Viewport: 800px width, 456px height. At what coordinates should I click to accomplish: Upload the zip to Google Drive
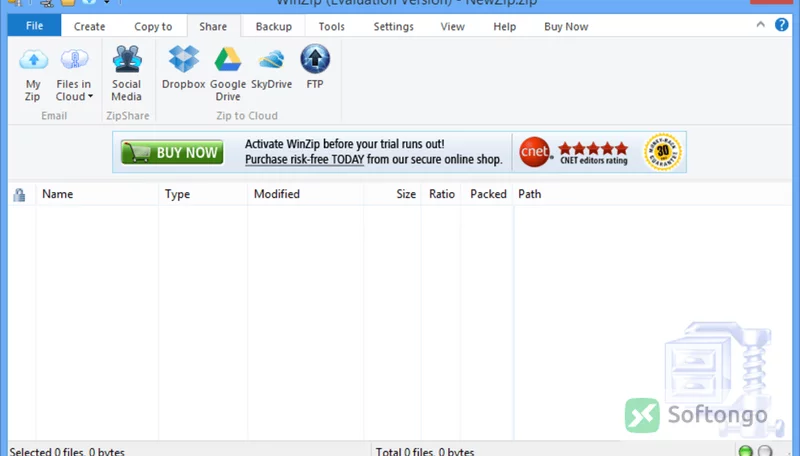(228, 74)
